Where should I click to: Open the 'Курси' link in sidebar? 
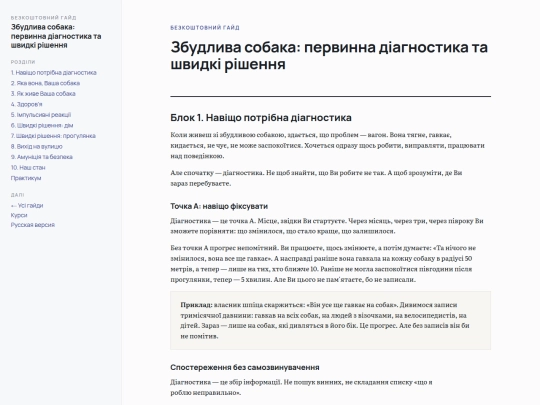coord(19,215)
